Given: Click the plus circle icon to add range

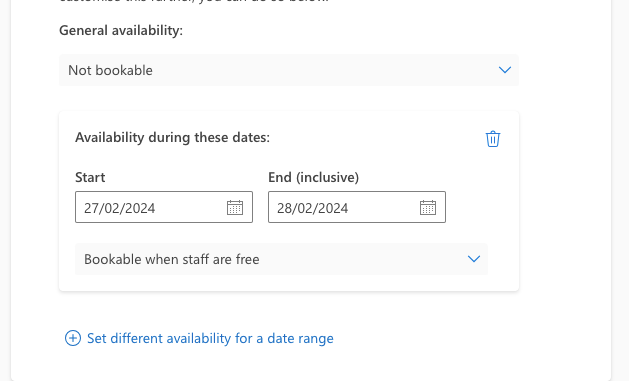Looking at the screenshot, I should pos(73,338).
